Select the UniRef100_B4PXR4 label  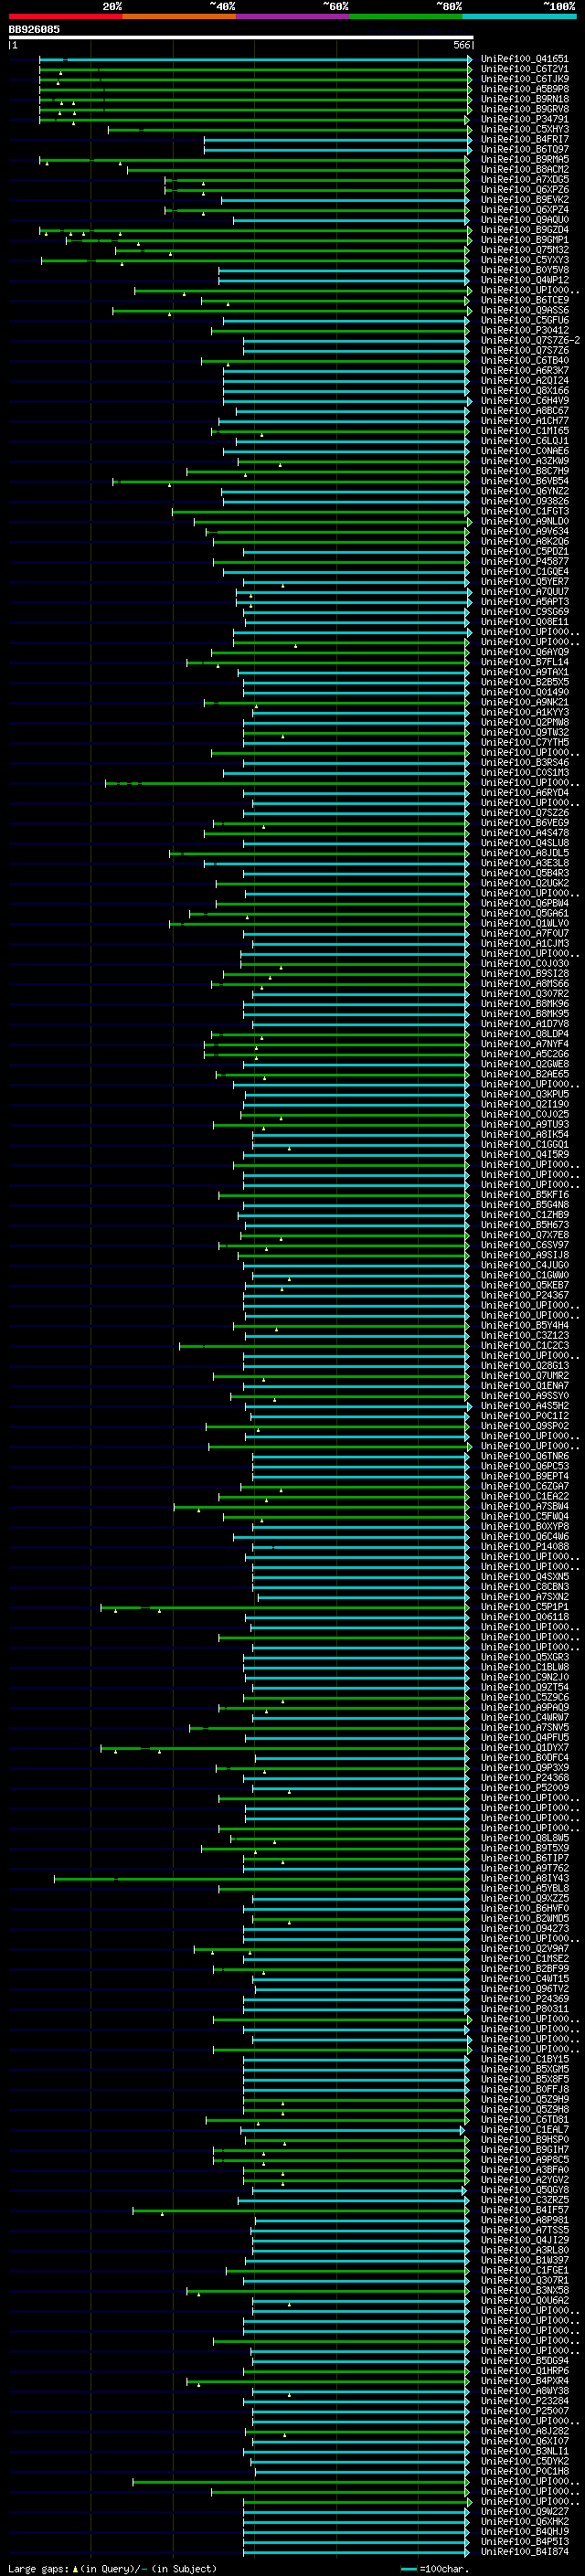525,2380
